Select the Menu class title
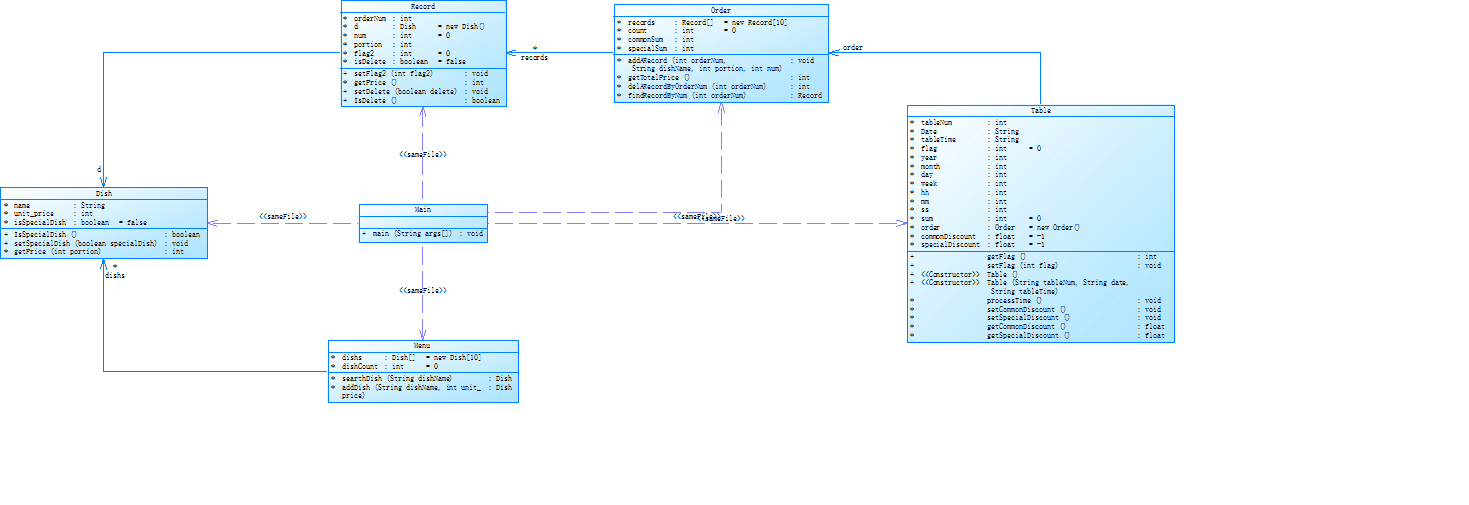 point(423,346)
